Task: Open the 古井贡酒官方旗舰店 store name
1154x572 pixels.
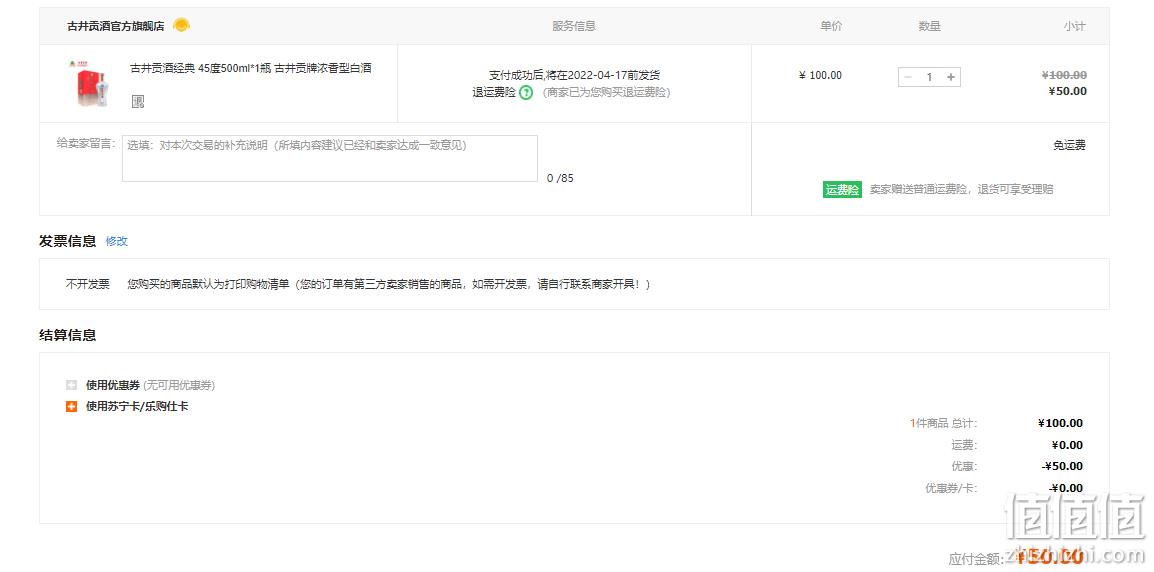Action: pyautogui.click(x=116, y=27)
